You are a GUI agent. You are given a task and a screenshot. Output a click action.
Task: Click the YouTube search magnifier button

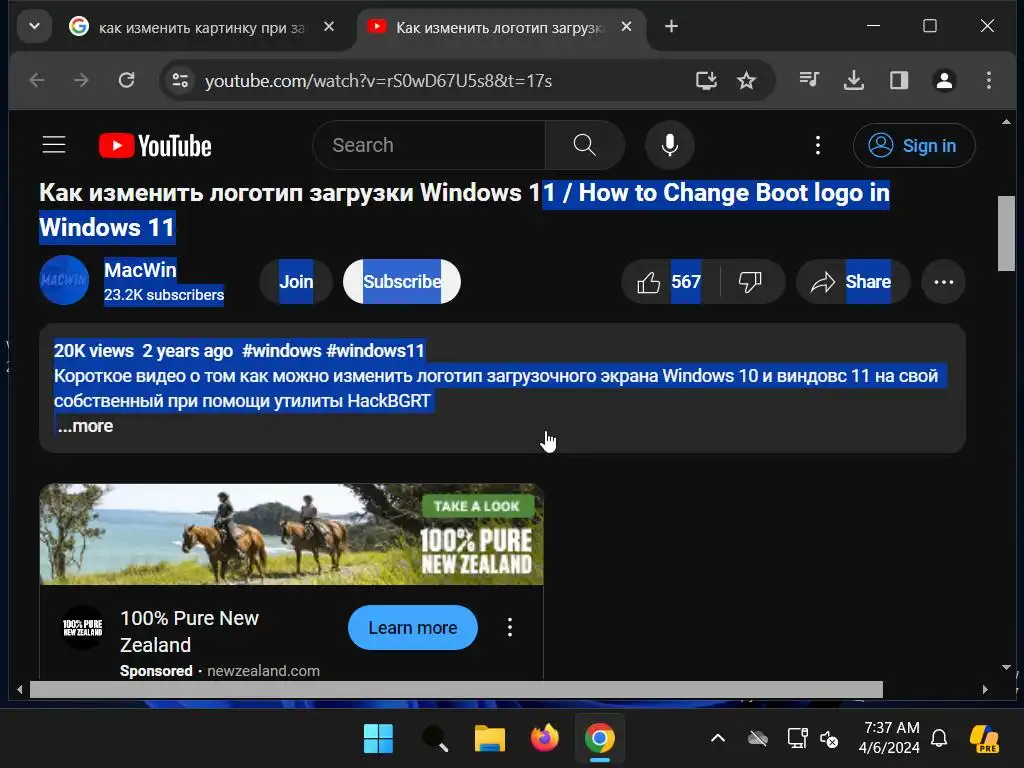tap(584, 145)
